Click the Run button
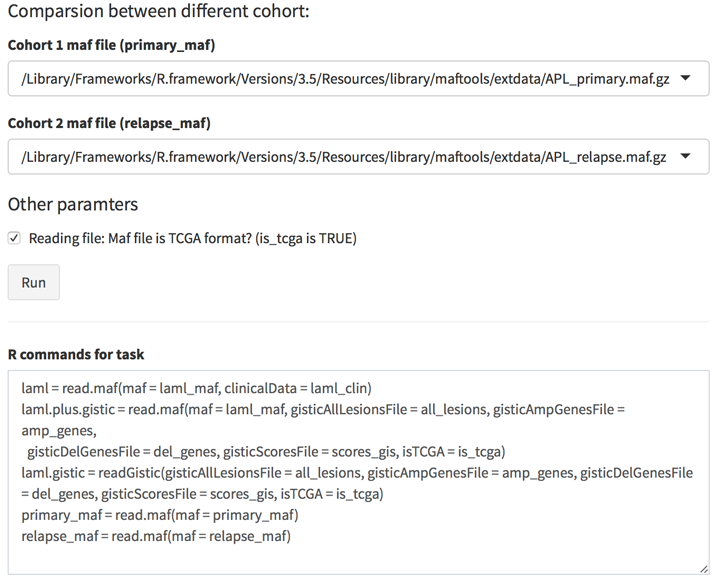Image resolution: width=720 pixels, height=583 pixels. (34, 282)
